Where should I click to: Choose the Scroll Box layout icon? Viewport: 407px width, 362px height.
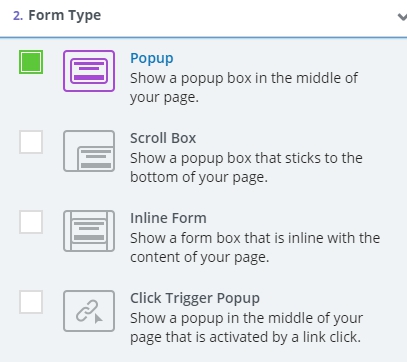(89, 151)
